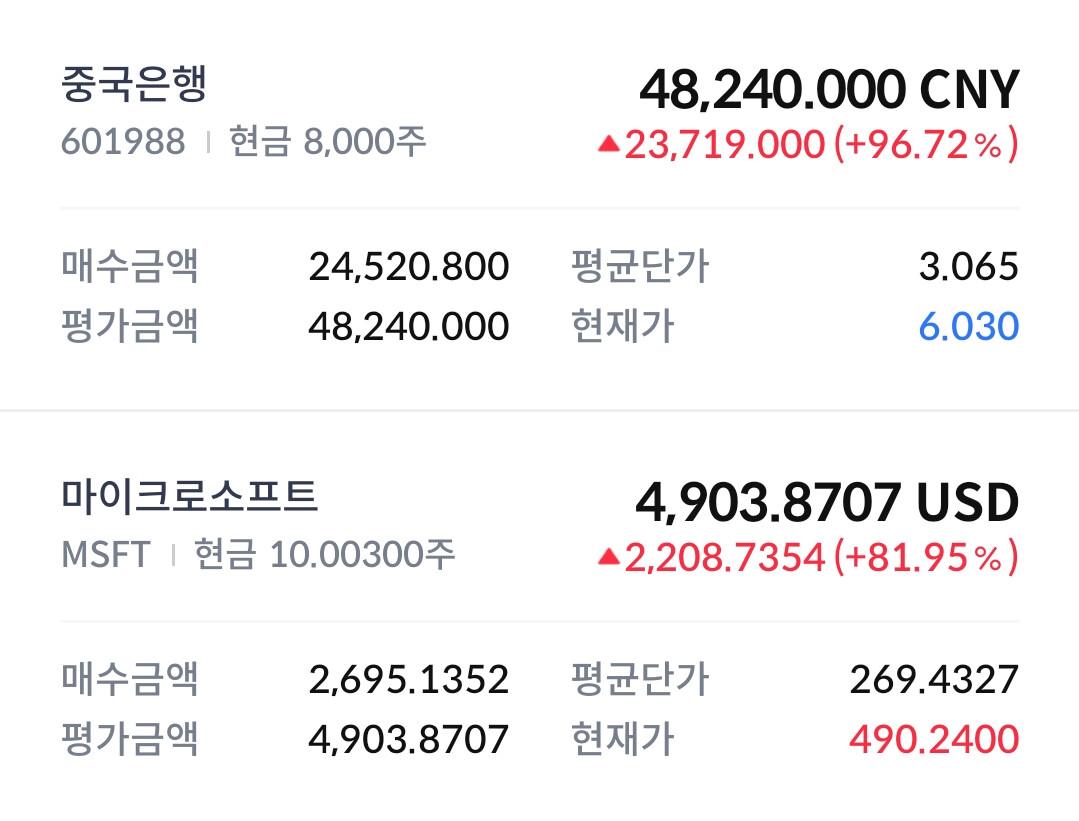Select the +96.72% return figure
This screenshot has width=1079, height=821.
click(x=926, y=145)
